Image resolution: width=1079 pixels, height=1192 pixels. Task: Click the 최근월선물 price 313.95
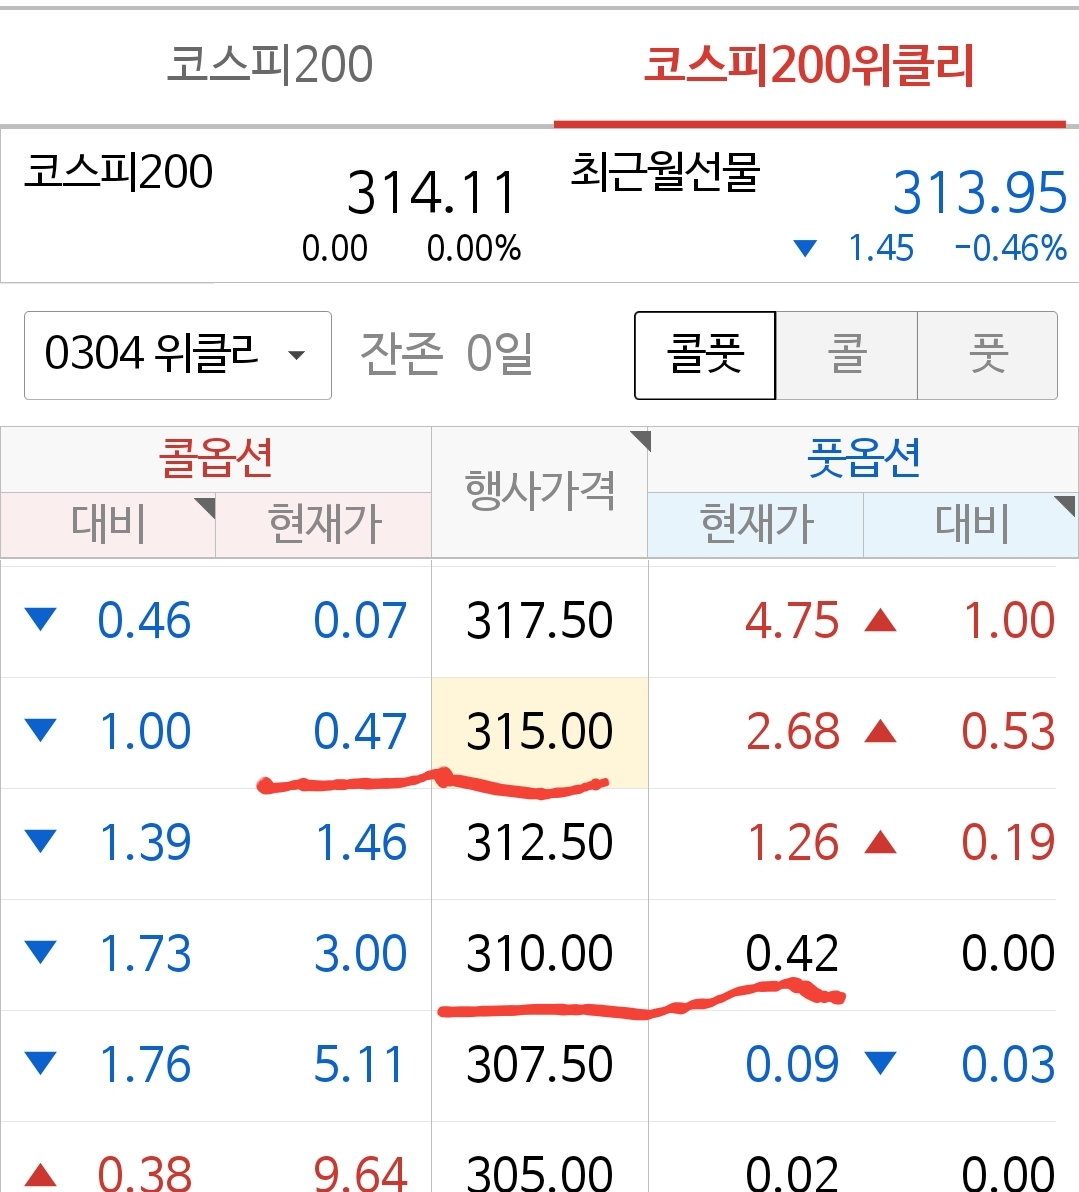click(979, 193)
